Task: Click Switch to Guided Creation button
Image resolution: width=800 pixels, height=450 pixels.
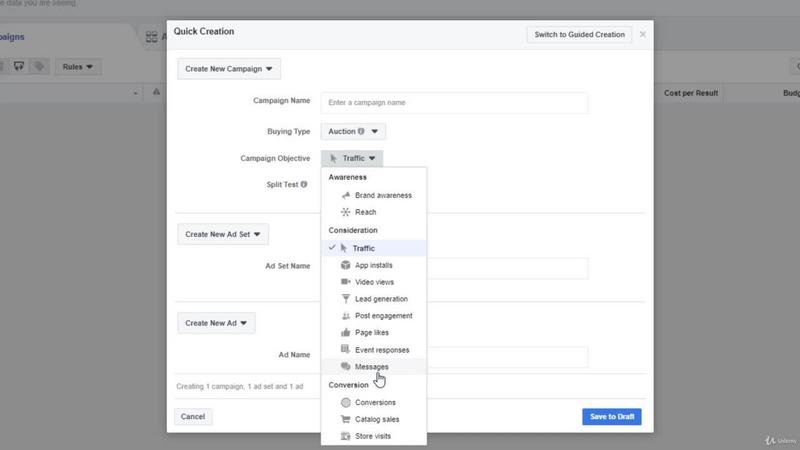Action: tap(579, 34)
